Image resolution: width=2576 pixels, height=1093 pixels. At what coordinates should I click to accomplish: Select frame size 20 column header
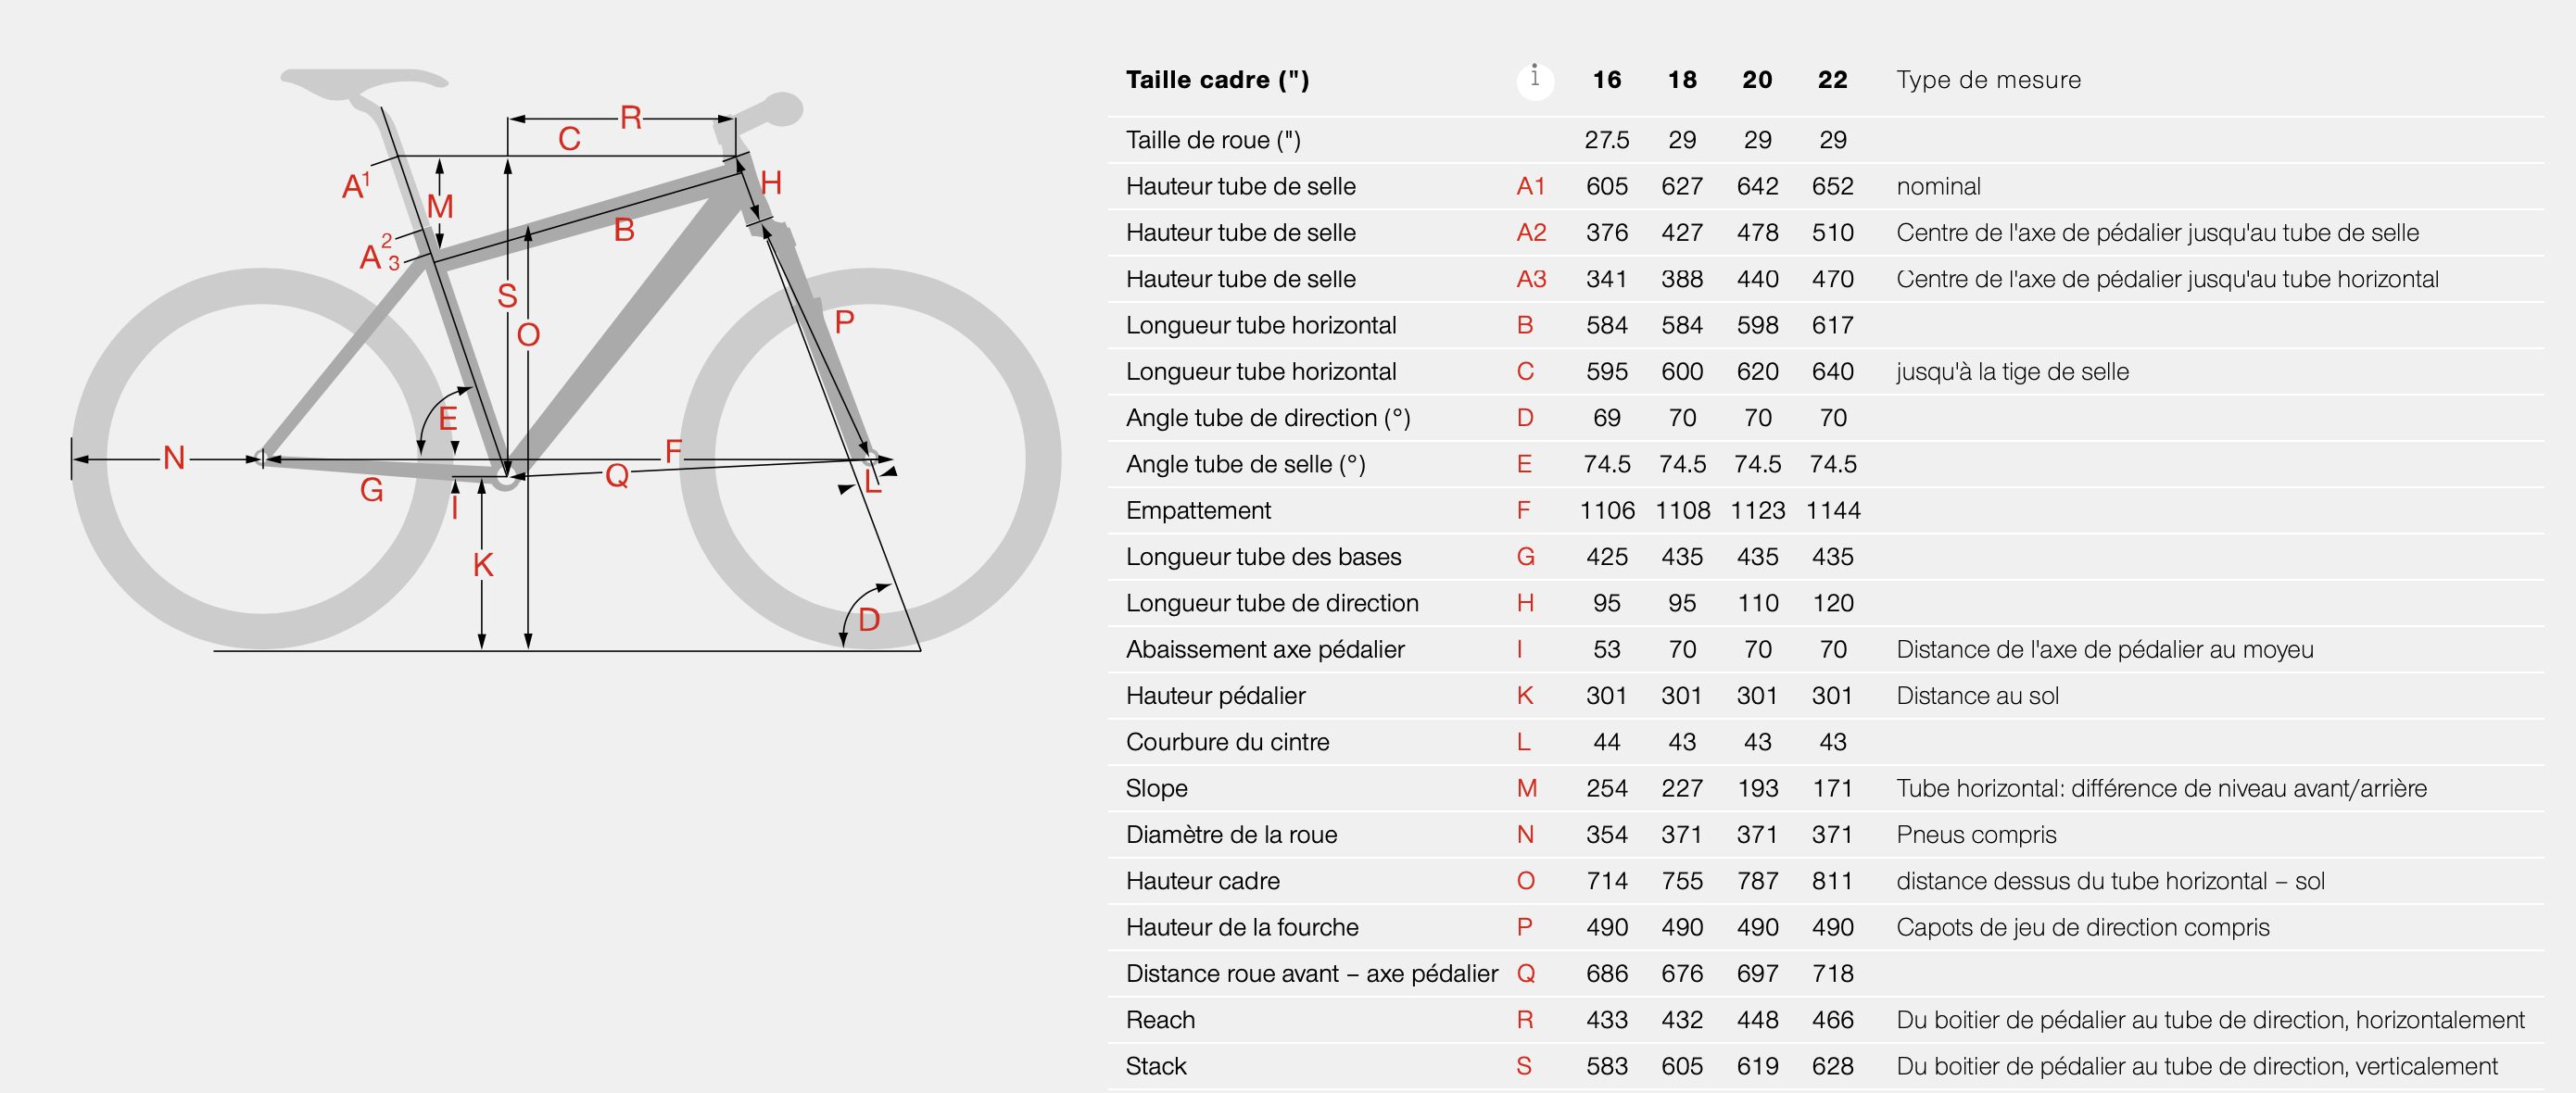tap(1756, 80)
